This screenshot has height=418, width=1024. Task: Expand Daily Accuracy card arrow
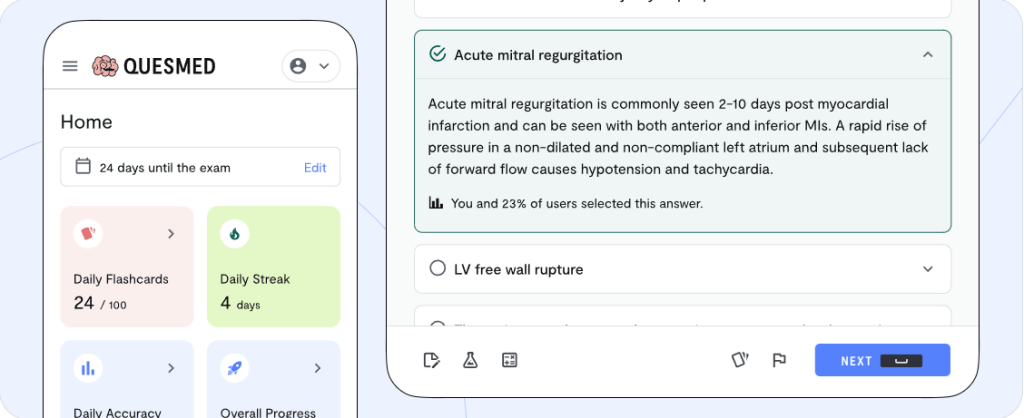click(171, 368)
